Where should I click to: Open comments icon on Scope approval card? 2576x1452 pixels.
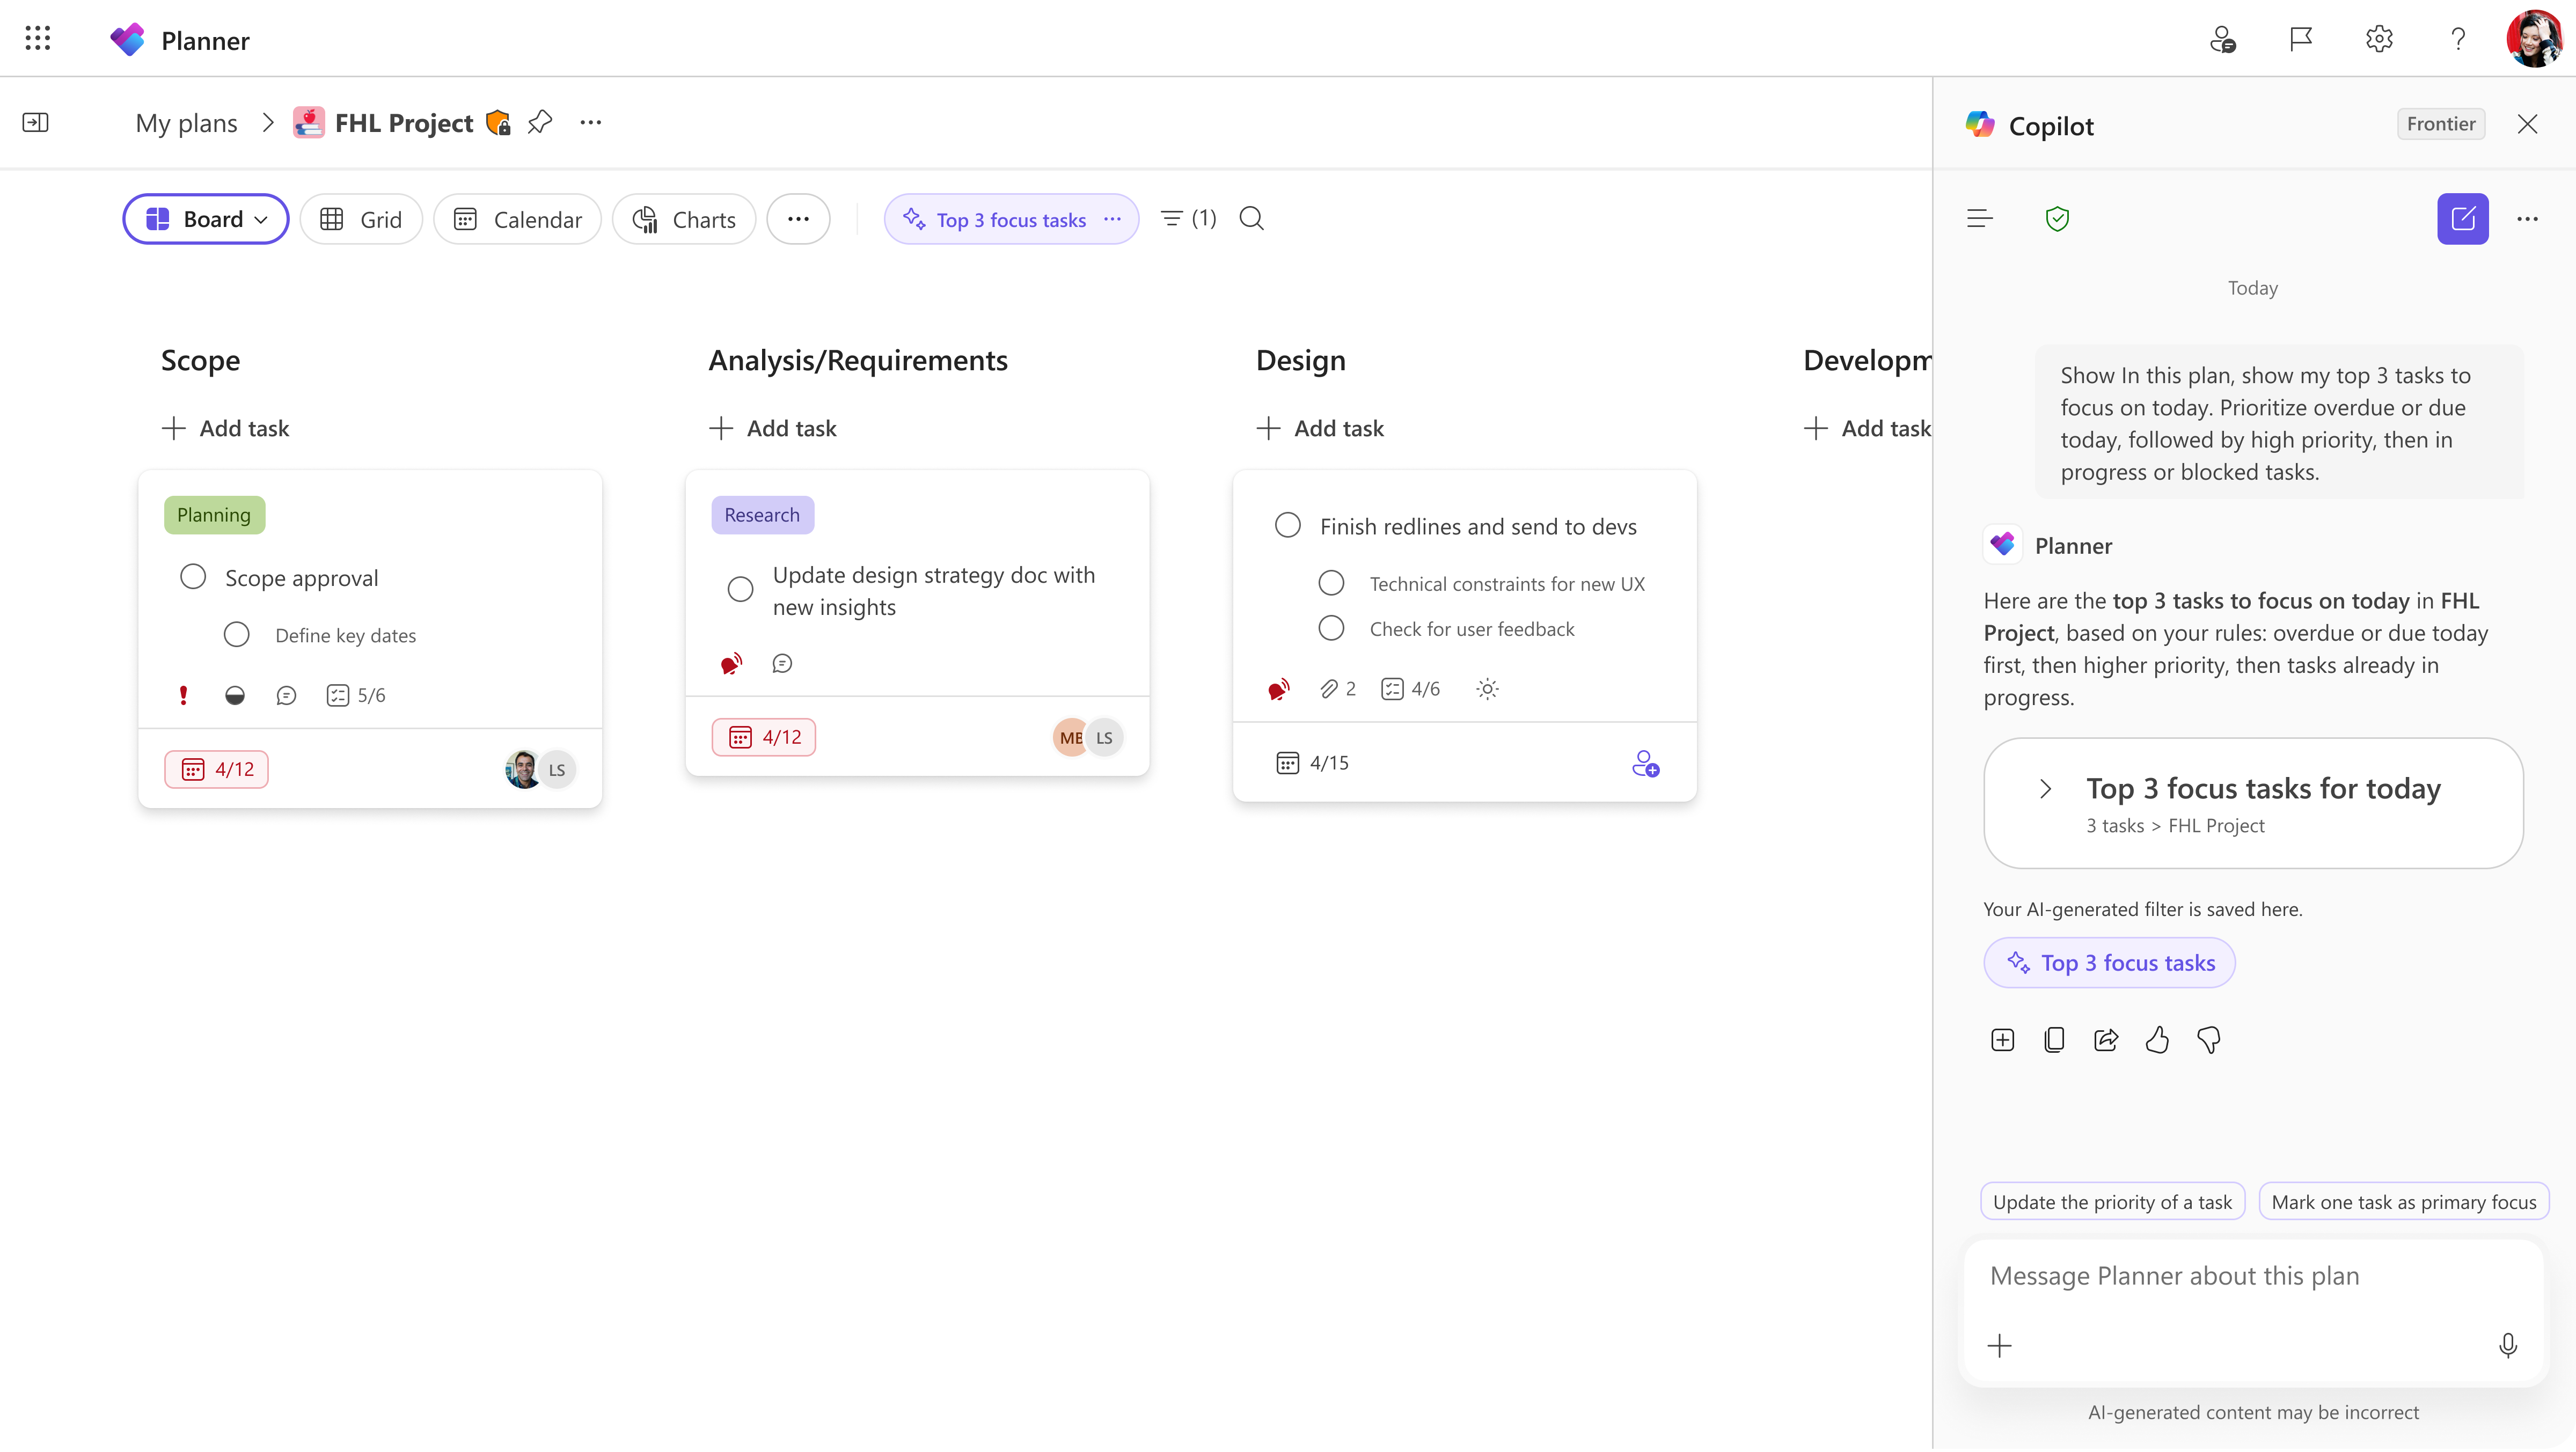point(286,696)
